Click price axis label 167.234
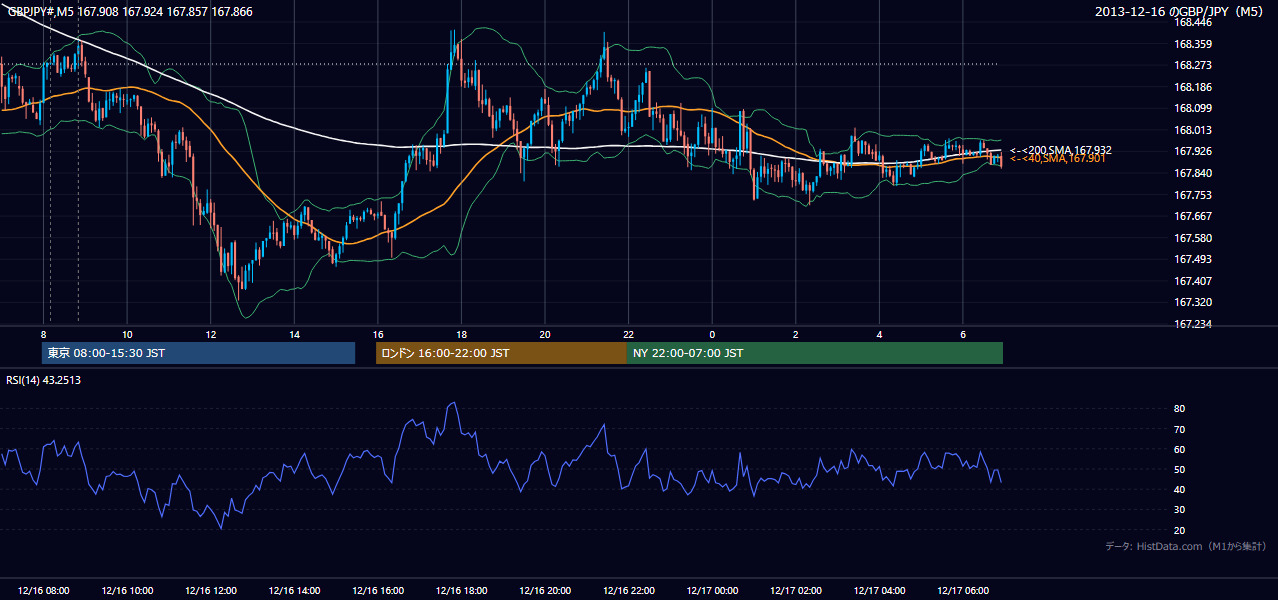Screen dimensions: 1278x600 1193,324
